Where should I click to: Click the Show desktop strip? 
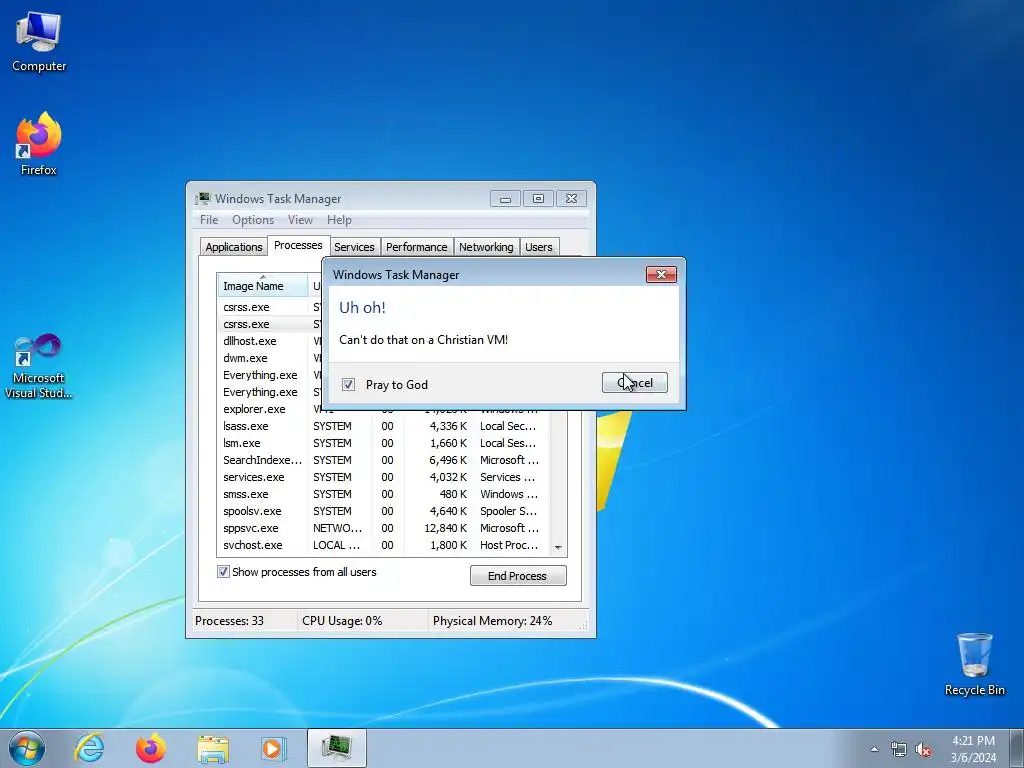pyautogui.click(x=1018, y=748)
